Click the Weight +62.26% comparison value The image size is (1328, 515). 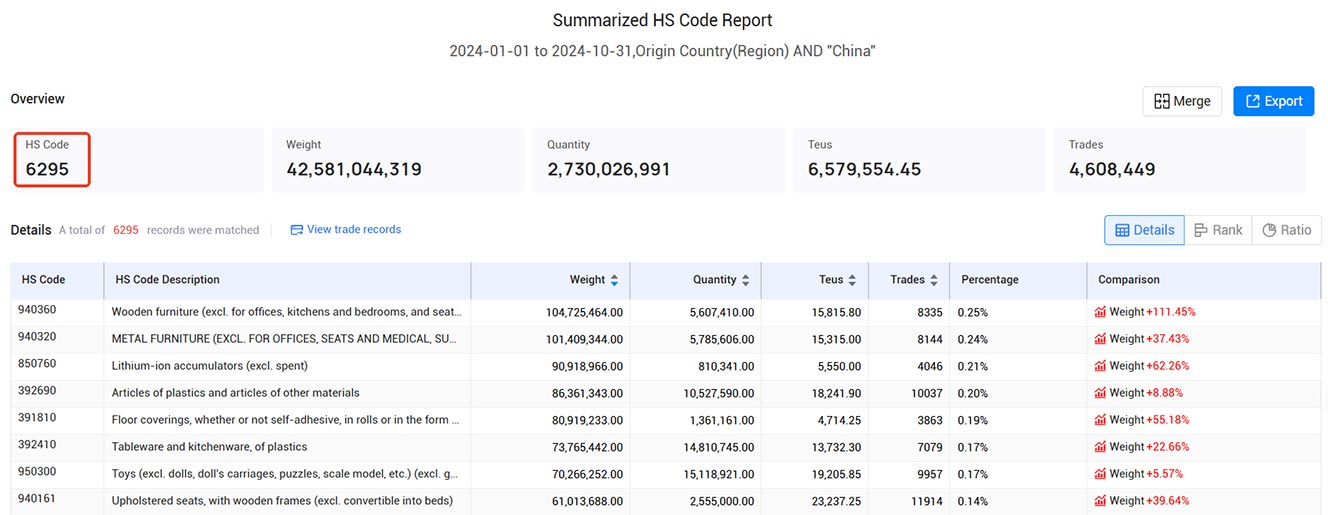(1149, 366)
